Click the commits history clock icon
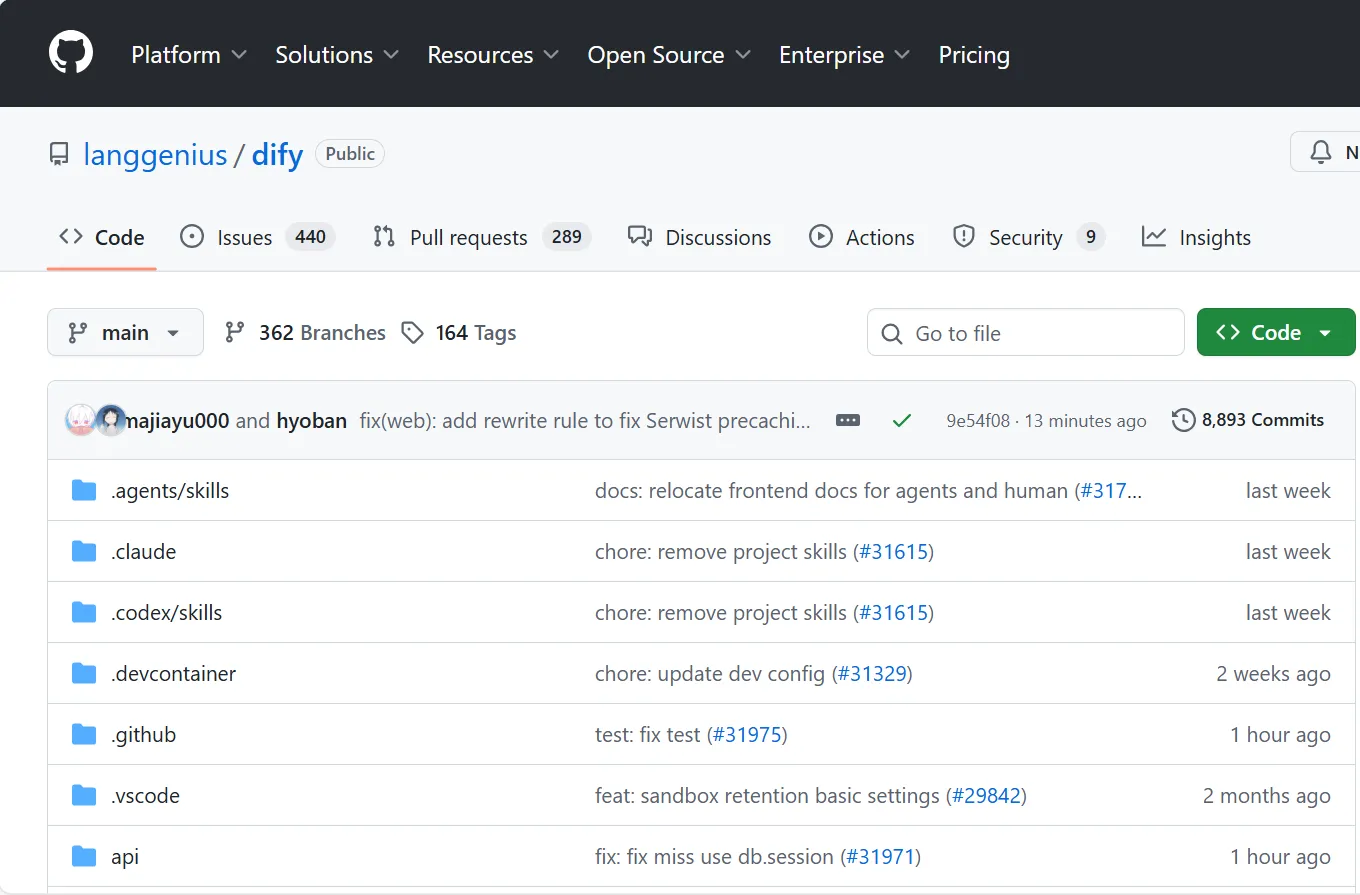Image resolution: width=1360 pixels, height=895 pixels. [1183, 421]
